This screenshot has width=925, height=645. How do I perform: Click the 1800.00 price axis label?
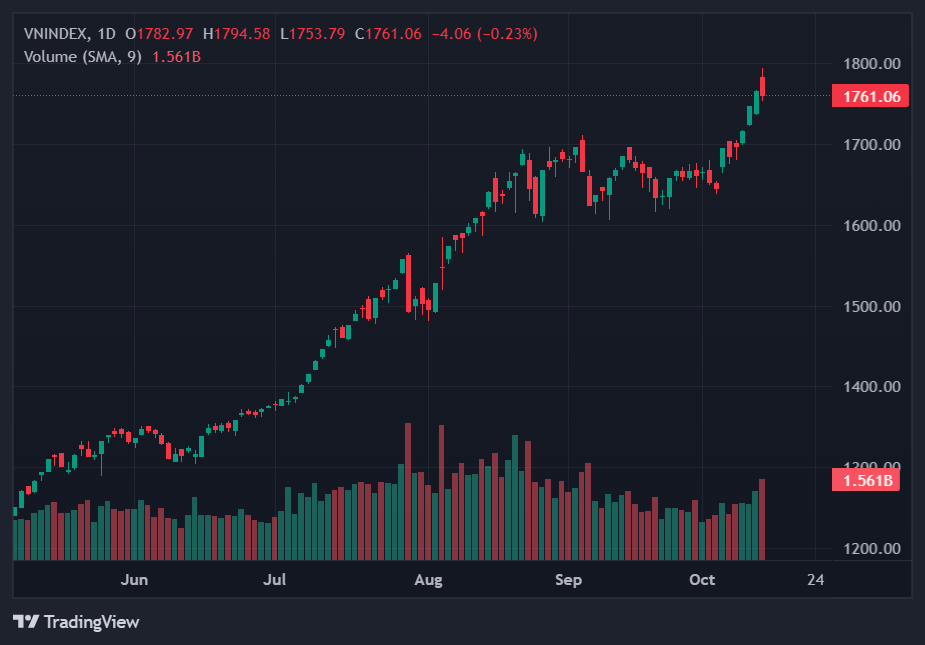point(869,64)
